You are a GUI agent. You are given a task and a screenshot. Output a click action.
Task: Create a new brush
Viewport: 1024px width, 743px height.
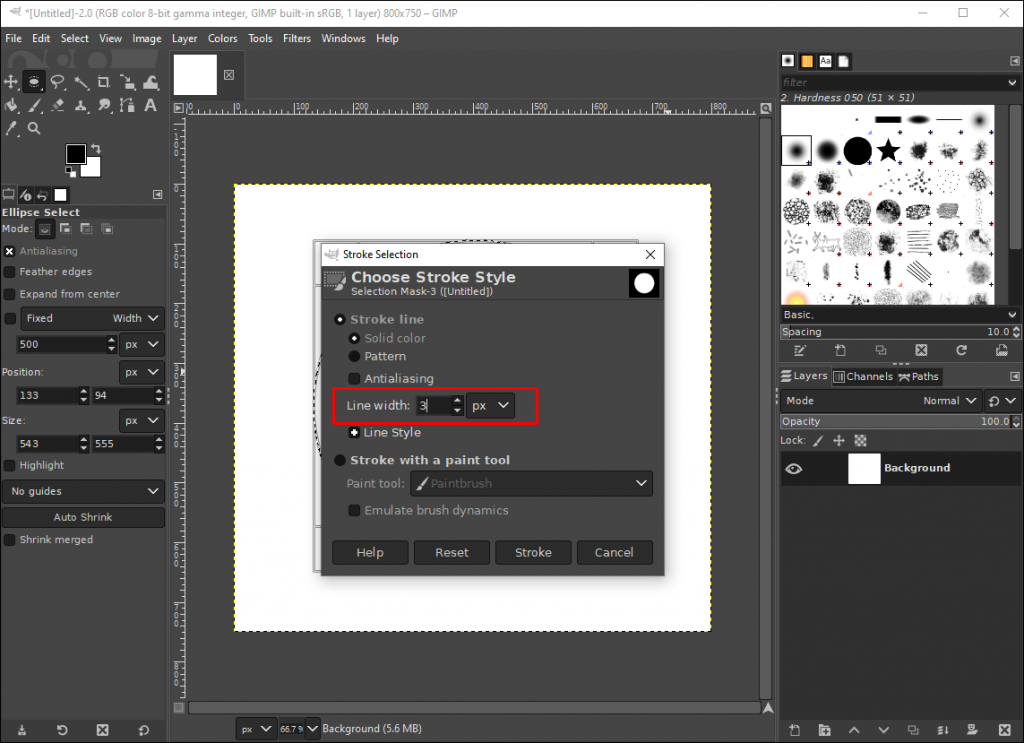click(x=840, y=350)
